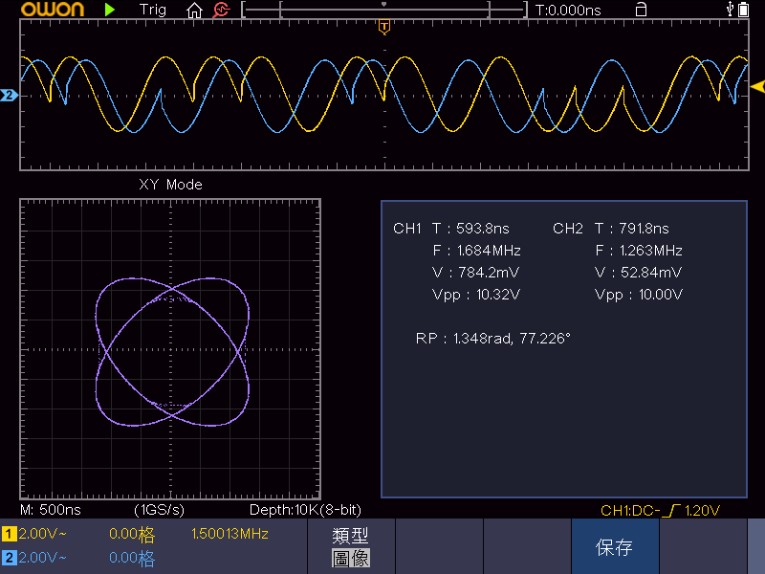Click the Depth:10K(8-bit) readout
The height and width of the screenshot is (574, 765).
(x=305, y=510)
